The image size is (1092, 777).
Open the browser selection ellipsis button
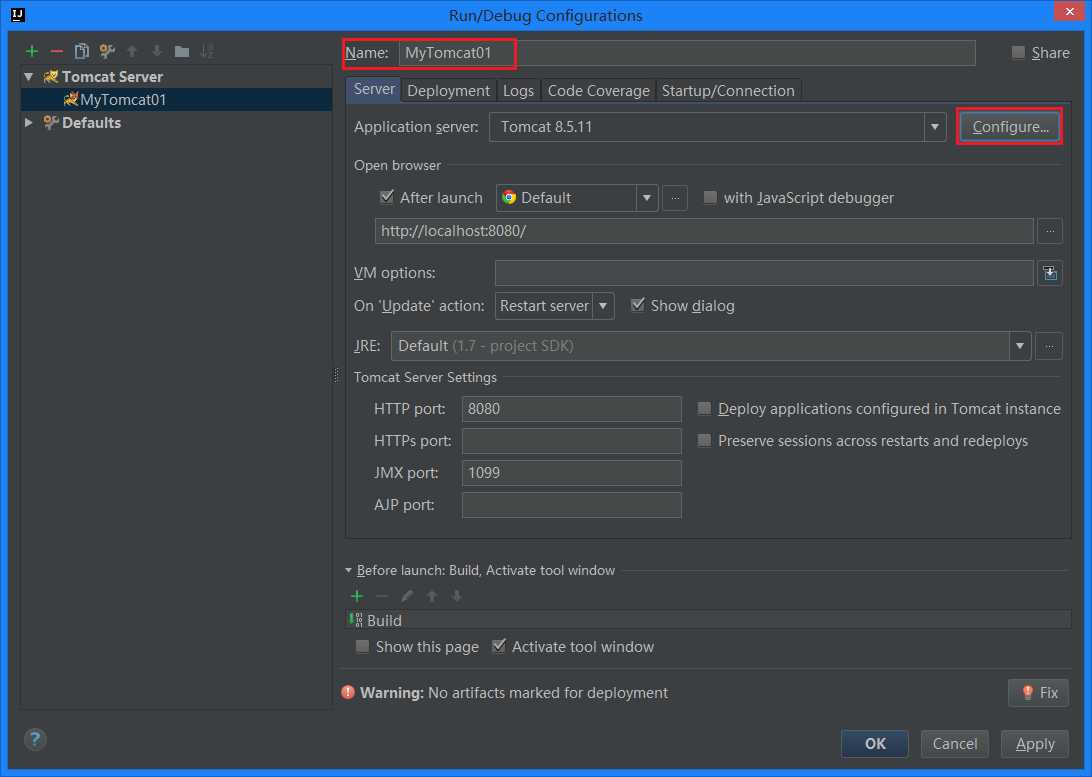(x=675, y=198)
